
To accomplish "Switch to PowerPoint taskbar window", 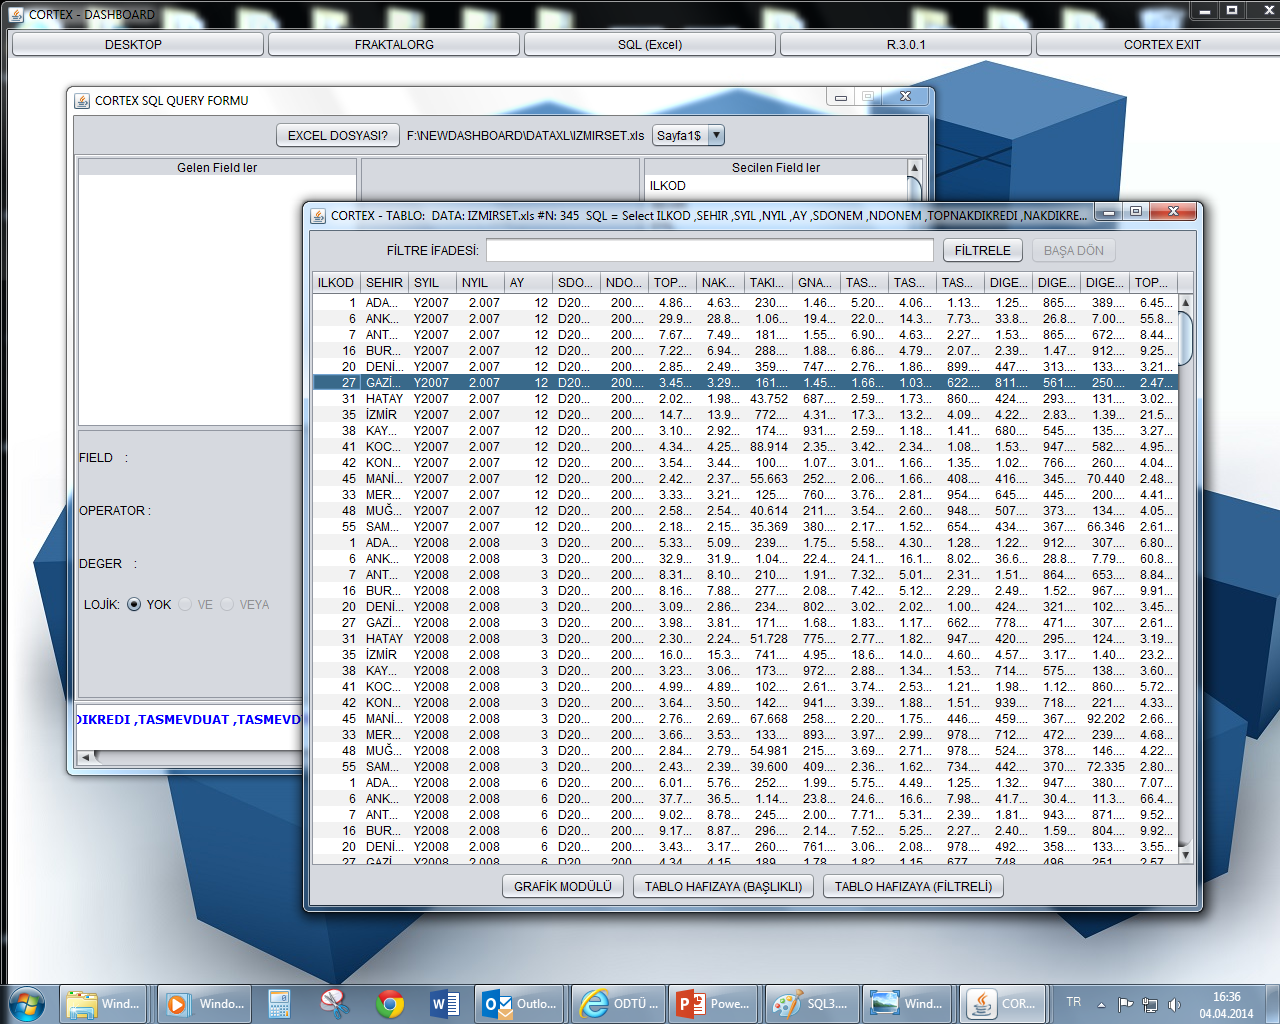I will tap(713, 1004).
